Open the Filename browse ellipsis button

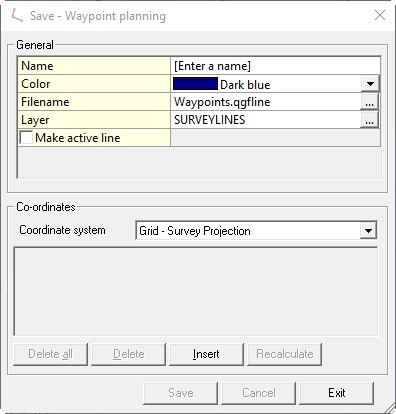tap(369, 101)
